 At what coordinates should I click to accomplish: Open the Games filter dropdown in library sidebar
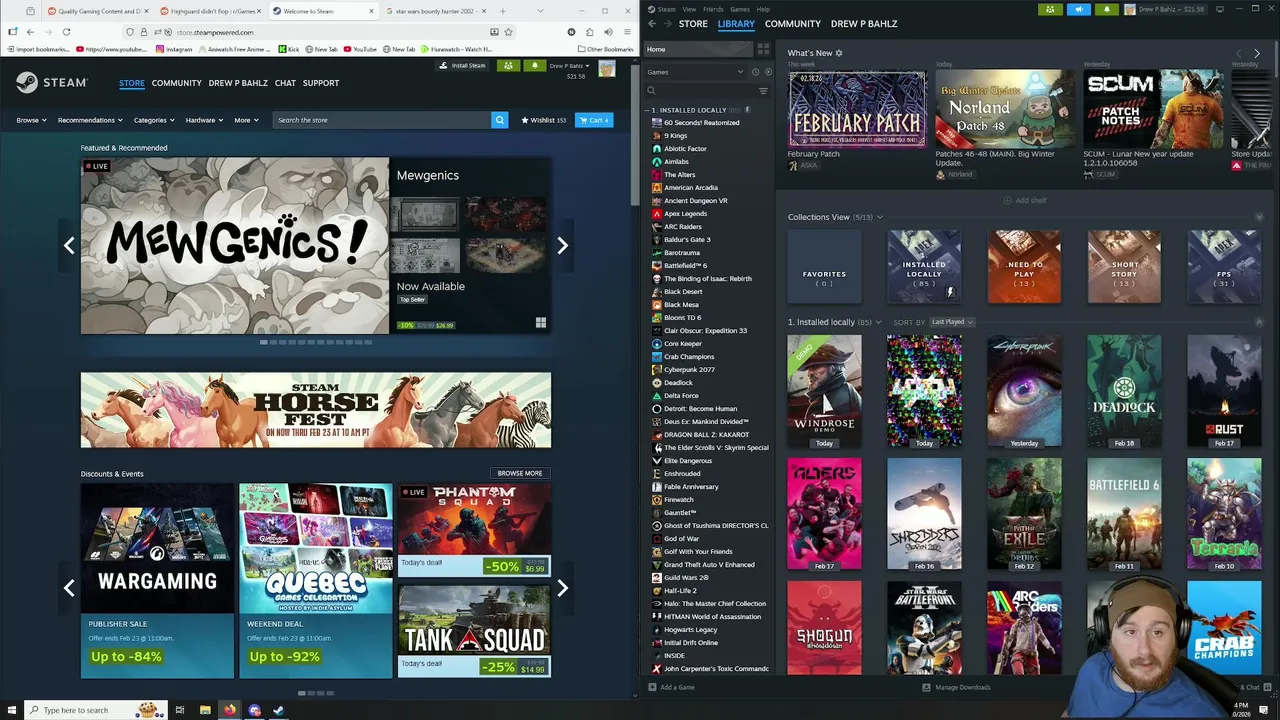[695, 72]
